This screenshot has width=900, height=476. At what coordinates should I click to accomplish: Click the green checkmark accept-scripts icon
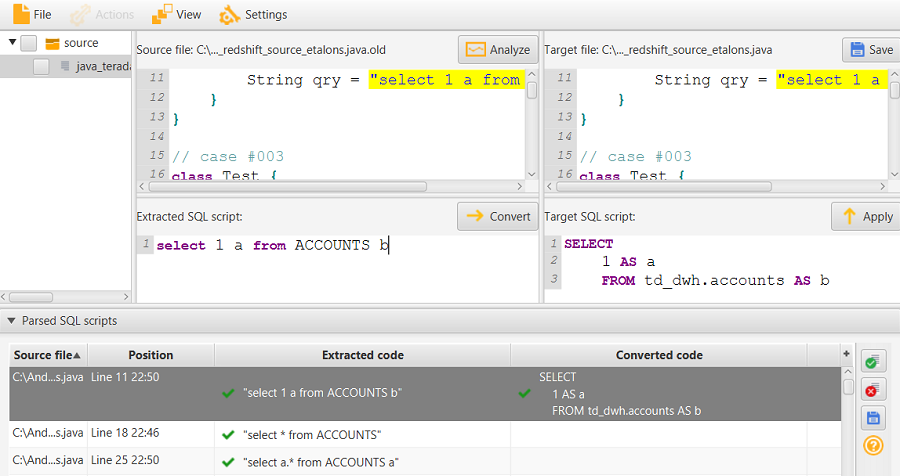pyautogui.click(x=873, y=363)
